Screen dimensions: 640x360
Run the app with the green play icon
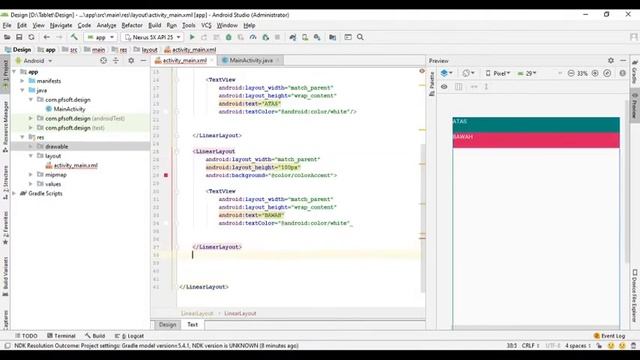[192, 37]
